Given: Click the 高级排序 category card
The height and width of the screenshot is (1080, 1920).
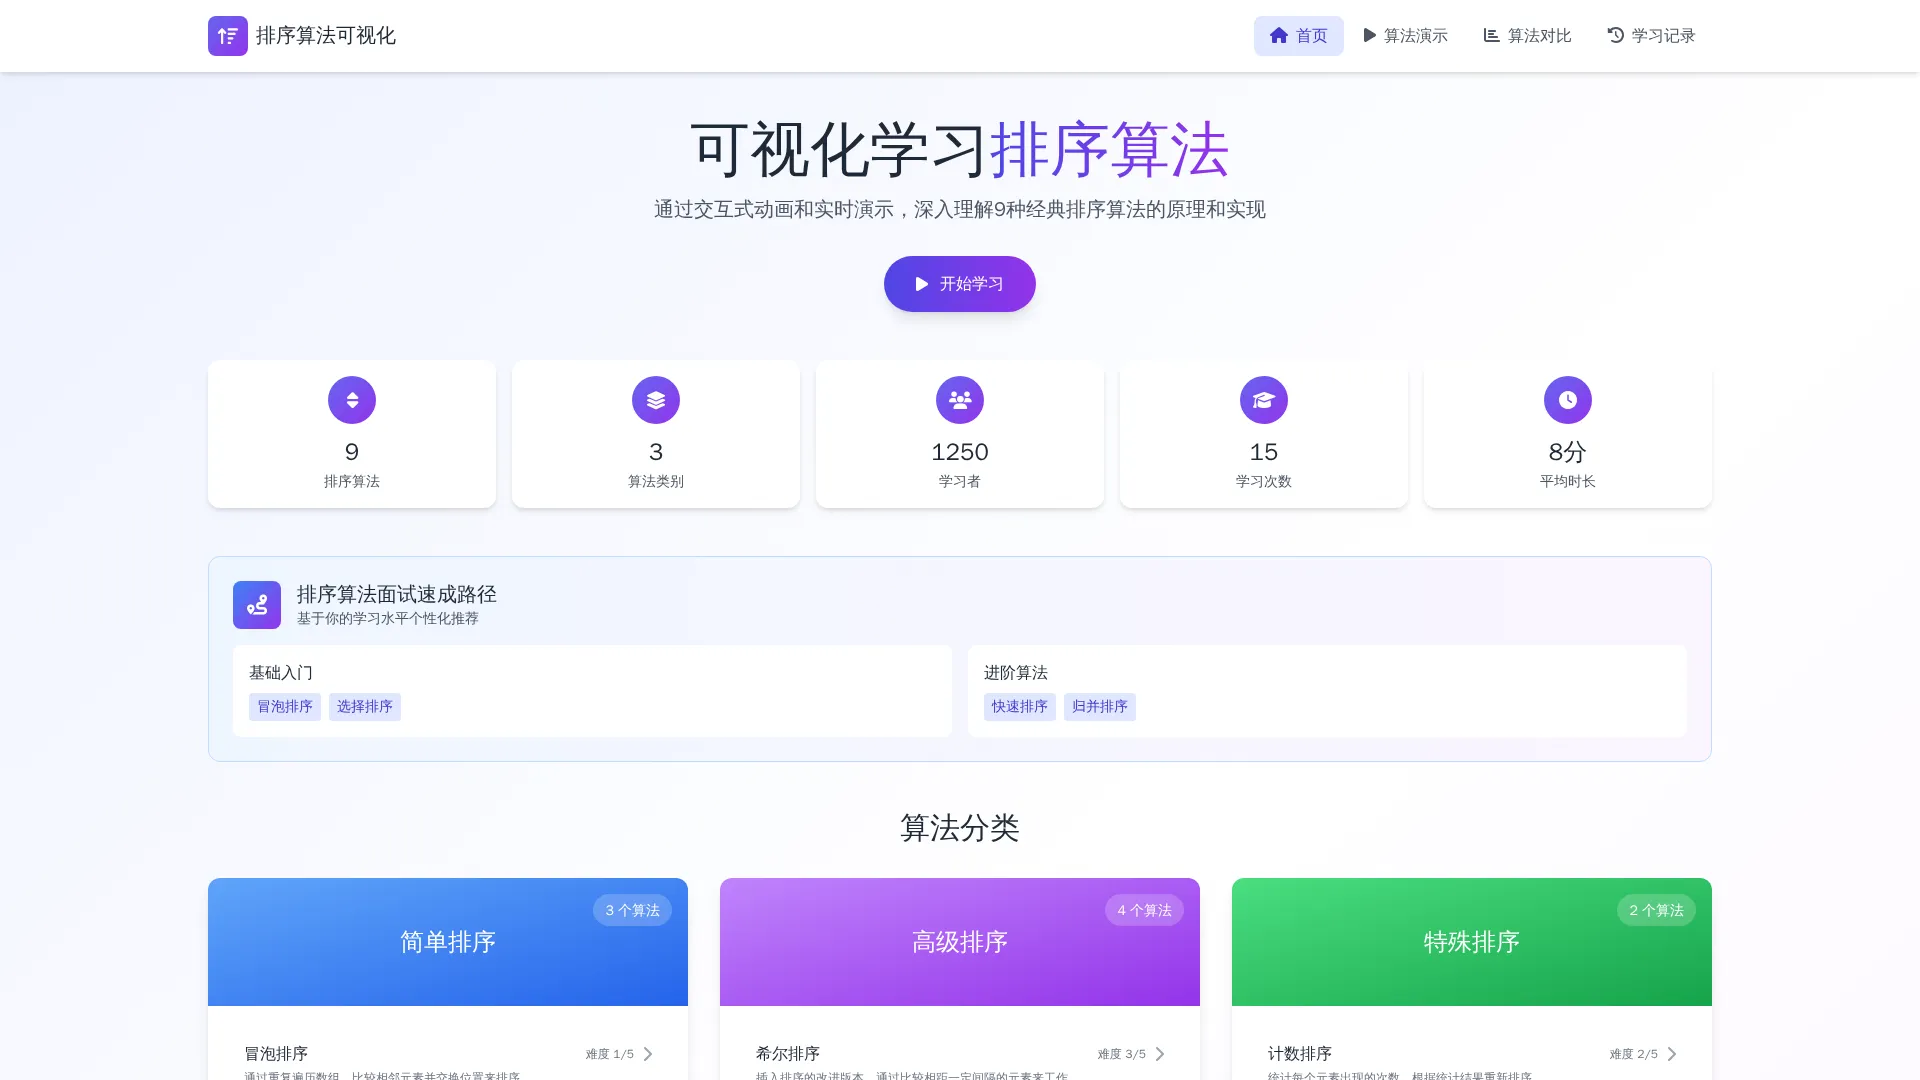Looking at the screenshot, I should 959,941.
